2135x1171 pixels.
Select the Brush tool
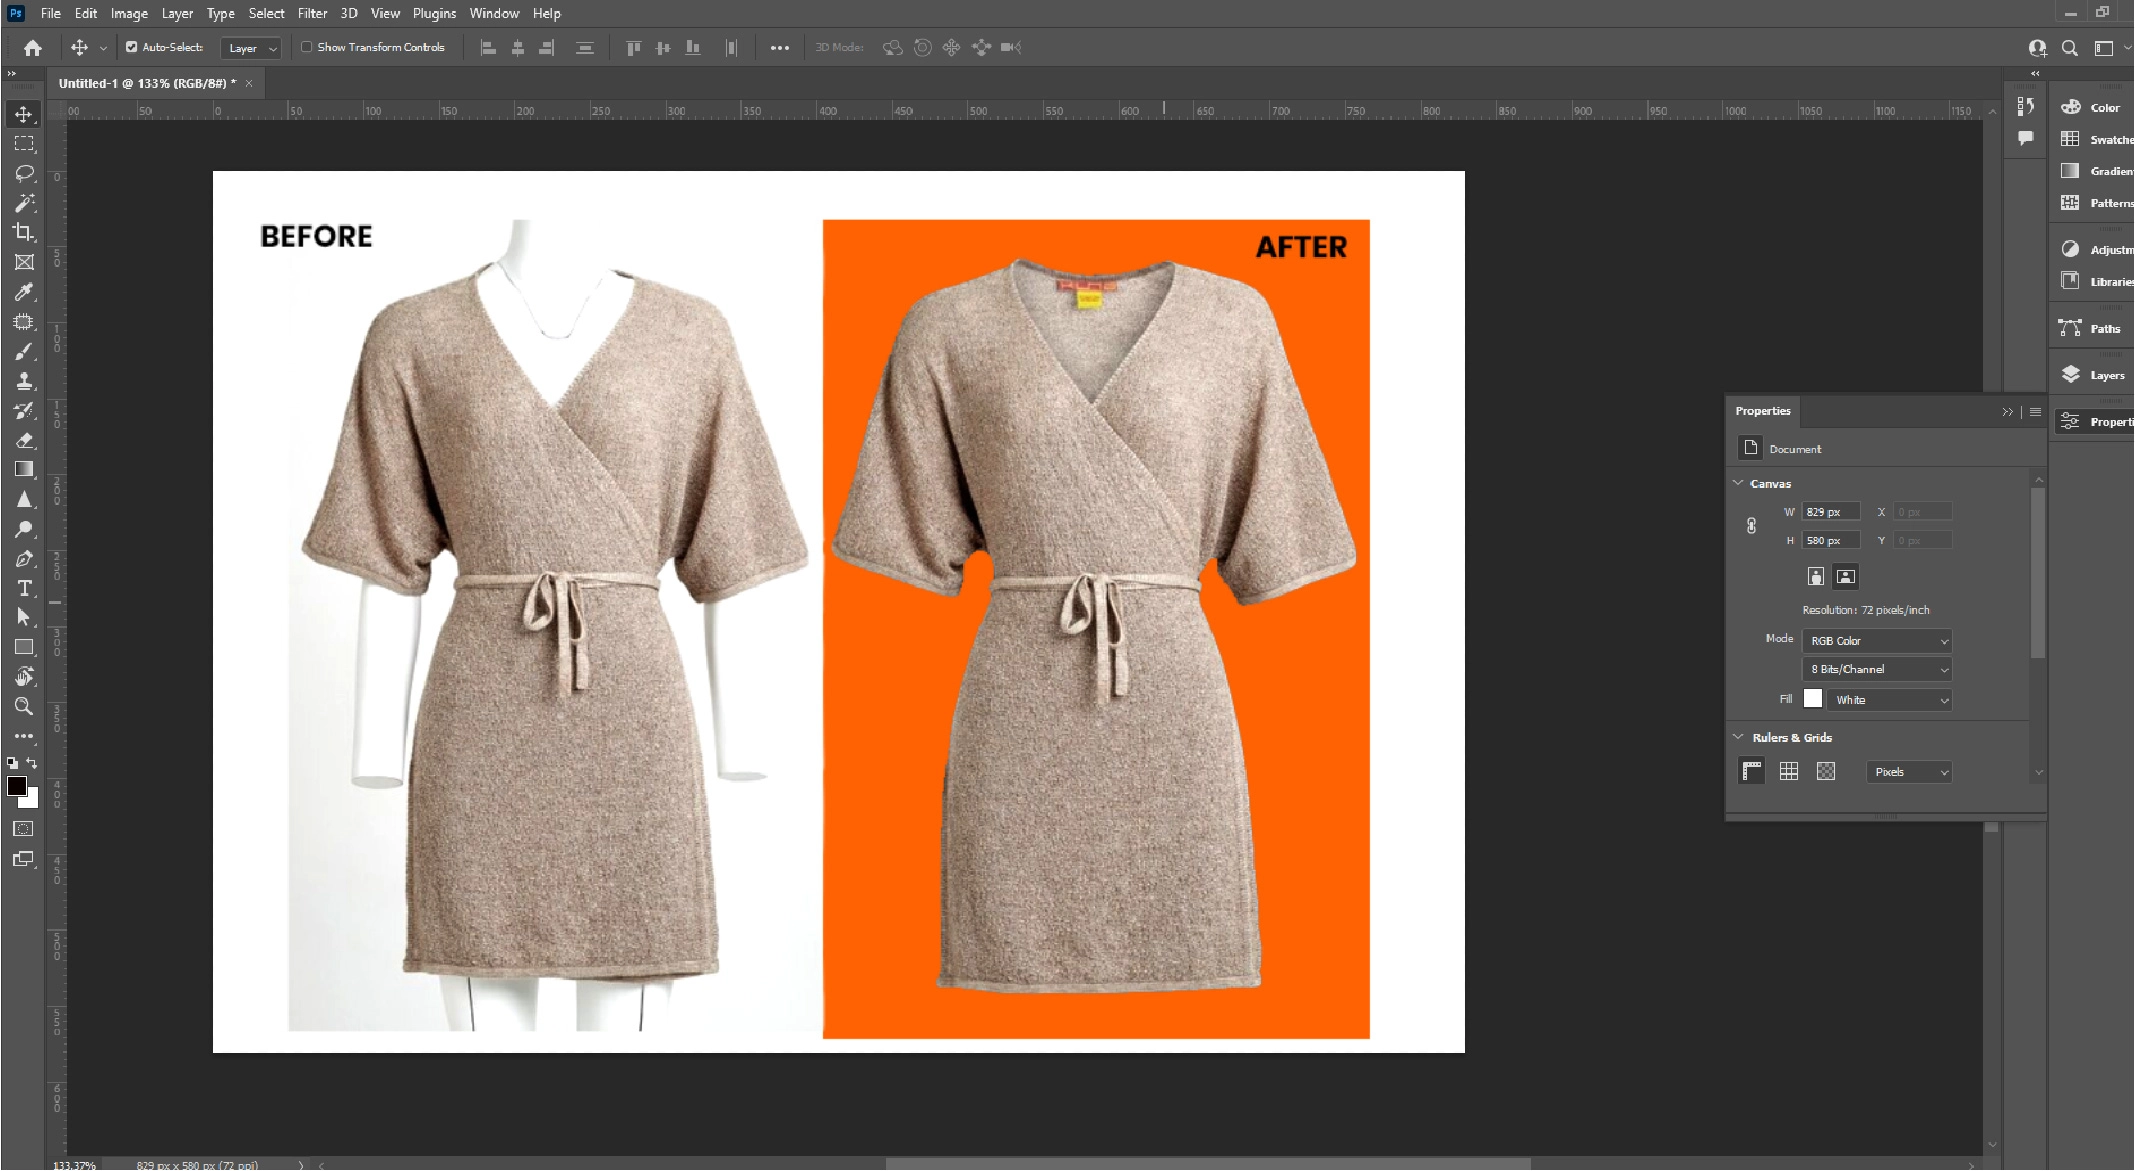22,352
